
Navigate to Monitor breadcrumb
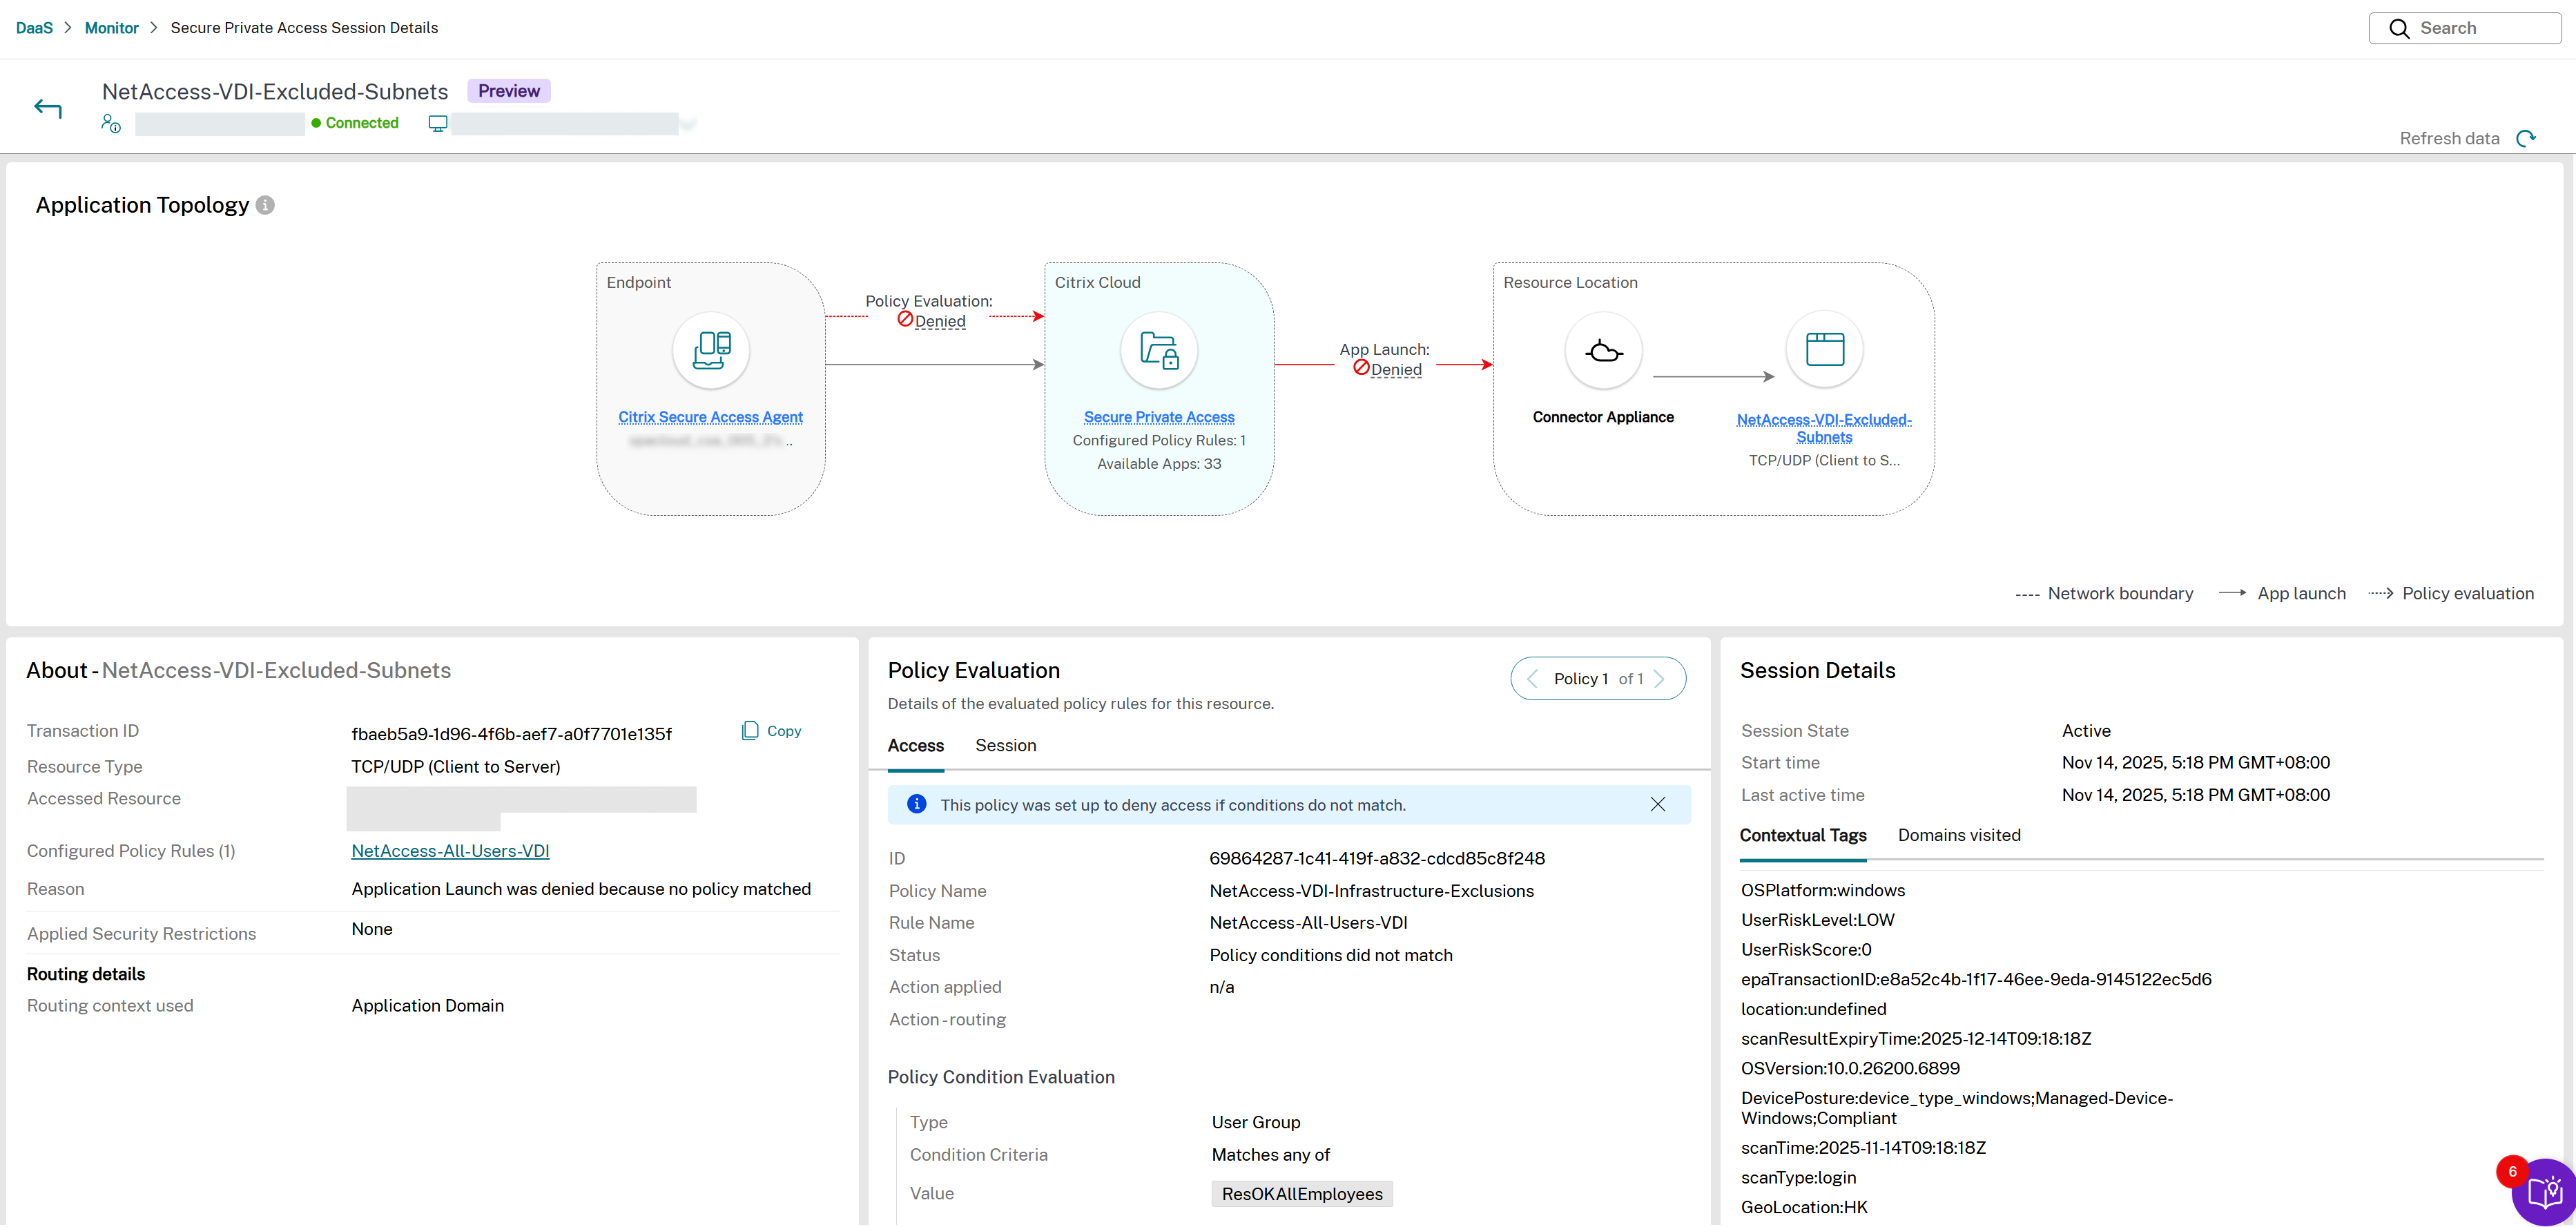point(111,28)
